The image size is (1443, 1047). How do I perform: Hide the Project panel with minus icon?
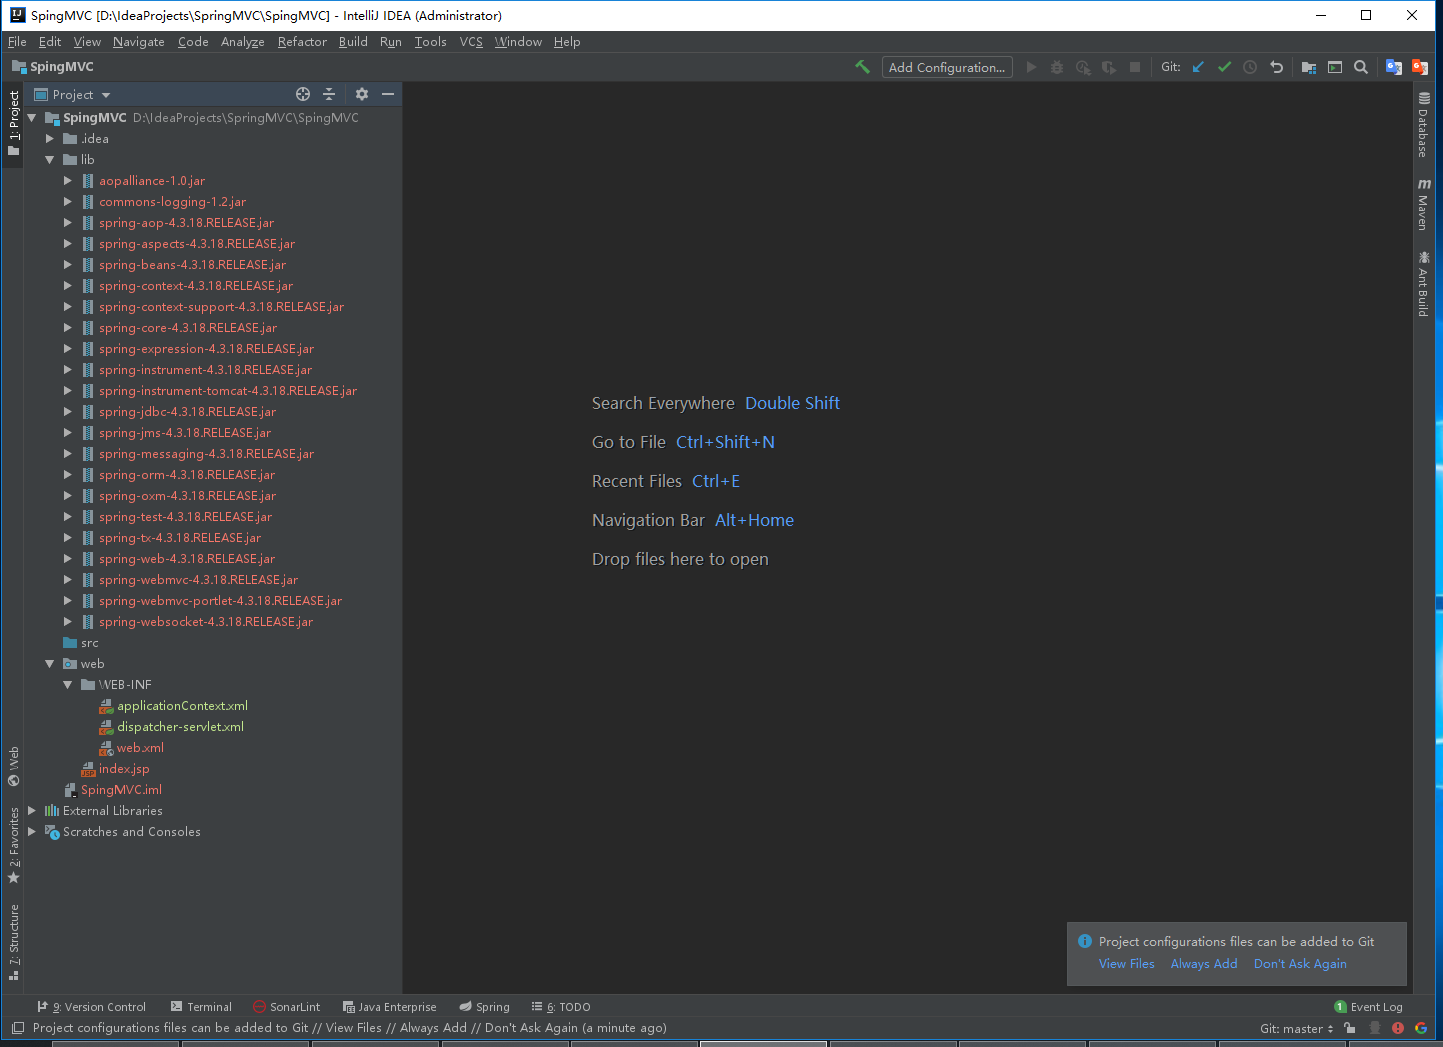(x=388, y=94)
